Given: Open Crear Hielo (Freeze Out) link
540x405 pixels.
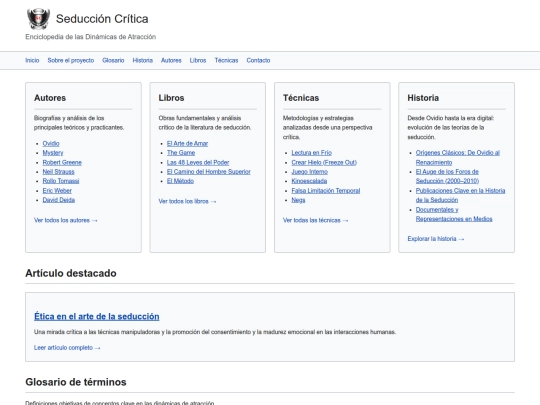Looking at the screenshot, I should (x=324, y=162).
